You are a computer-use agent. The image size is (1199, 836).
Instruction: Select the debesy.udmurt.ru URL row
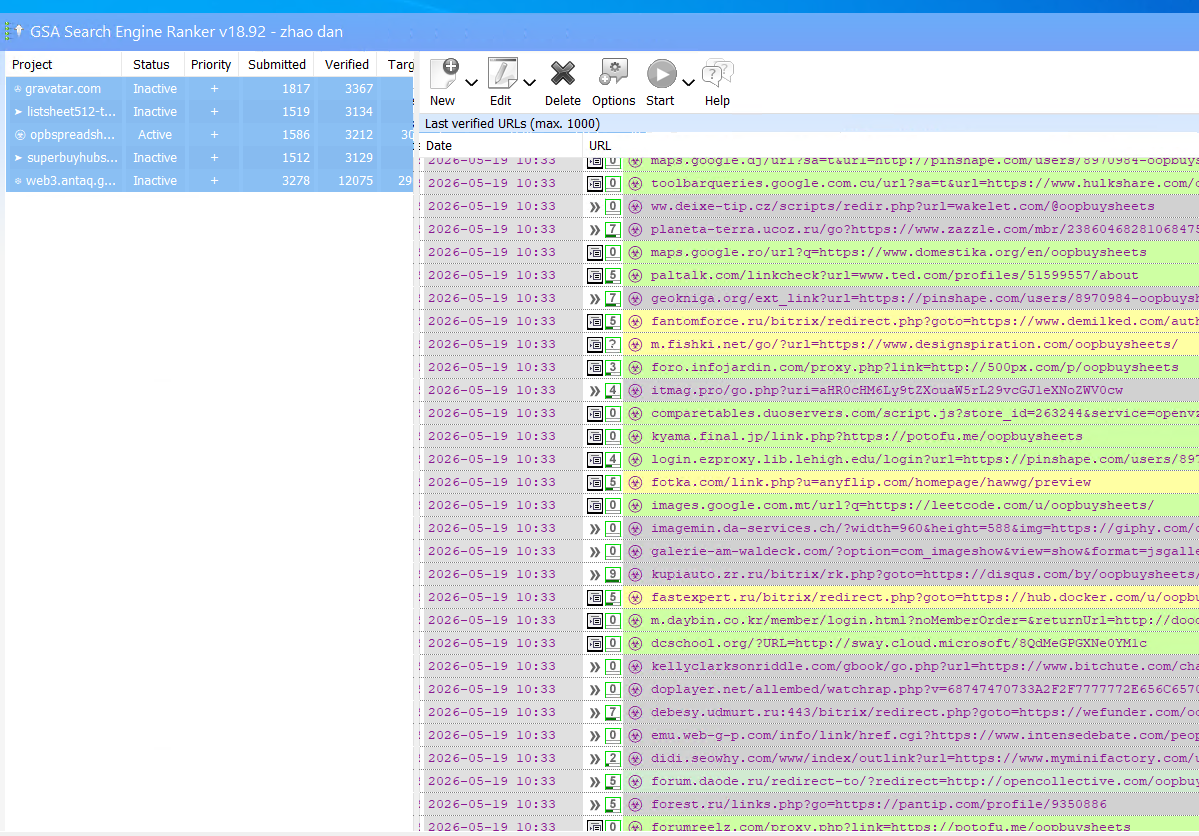coord(809,712)
